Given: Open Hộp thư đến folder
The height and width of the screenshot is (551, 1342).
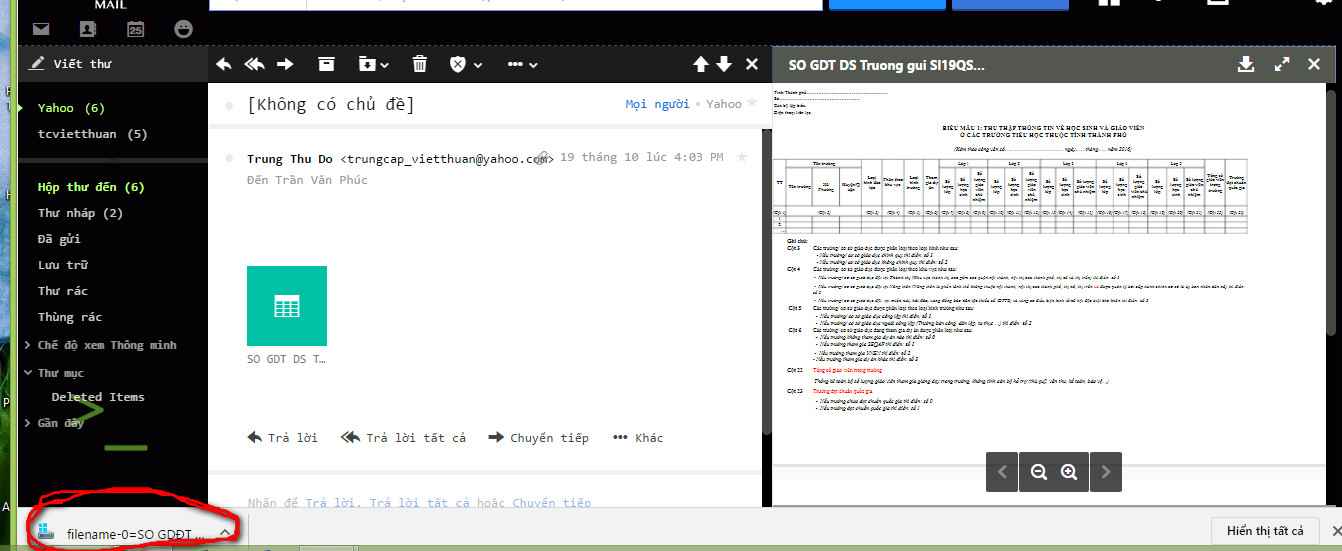Looking at the screenshot, I should tap(90, 187).
